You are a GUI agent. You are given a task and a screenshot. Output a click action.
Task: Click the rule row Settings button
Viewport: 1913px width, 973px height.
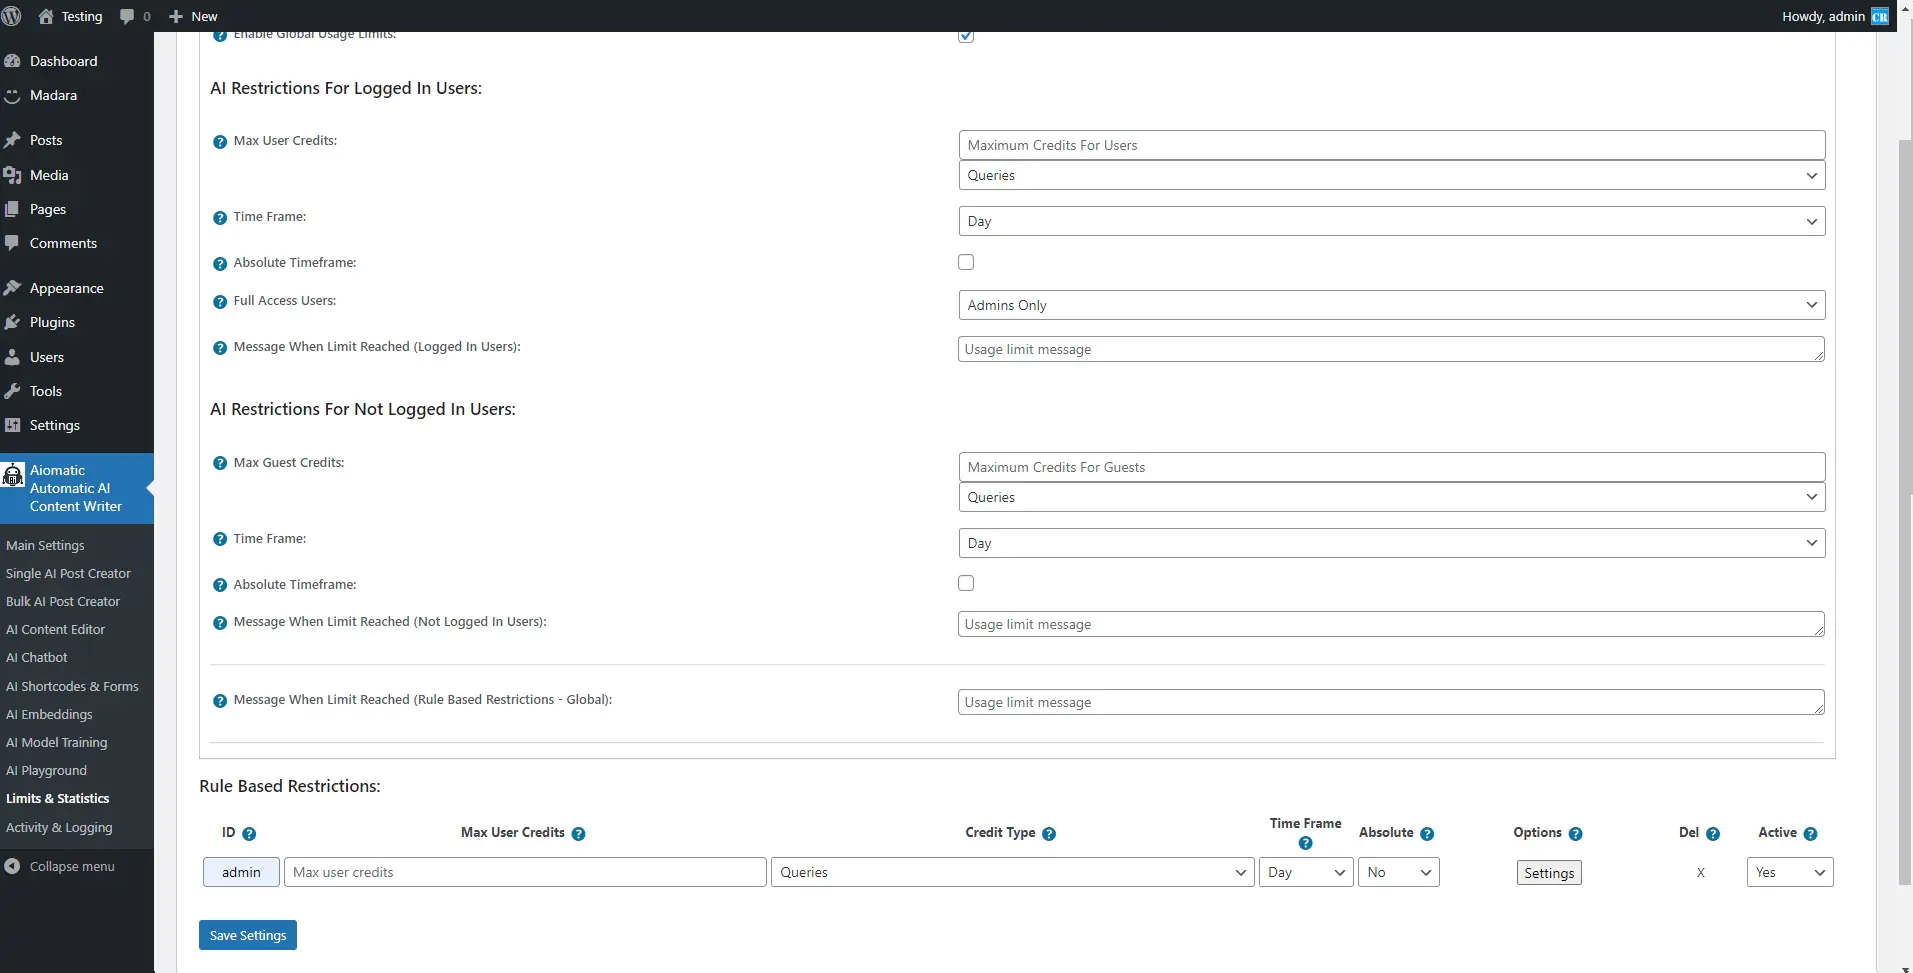(1549, 873)
